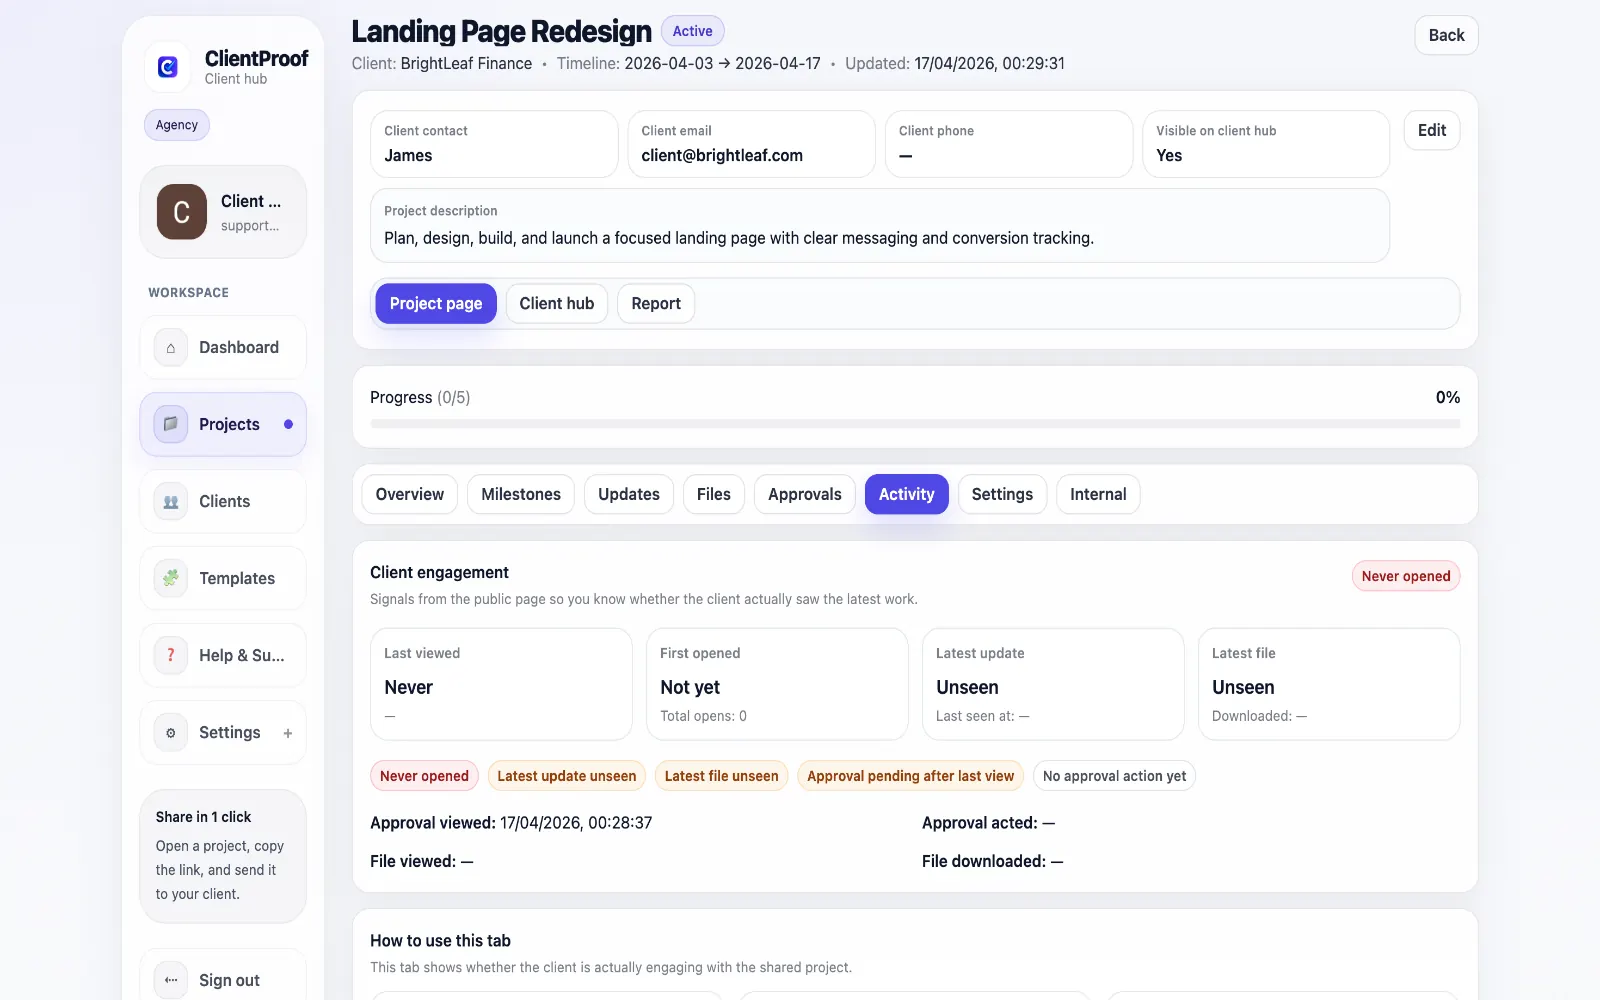The width and height of the screenshot is (1600, 1000).
Task: Go back using the Back button
Action: coord(1446,35)
